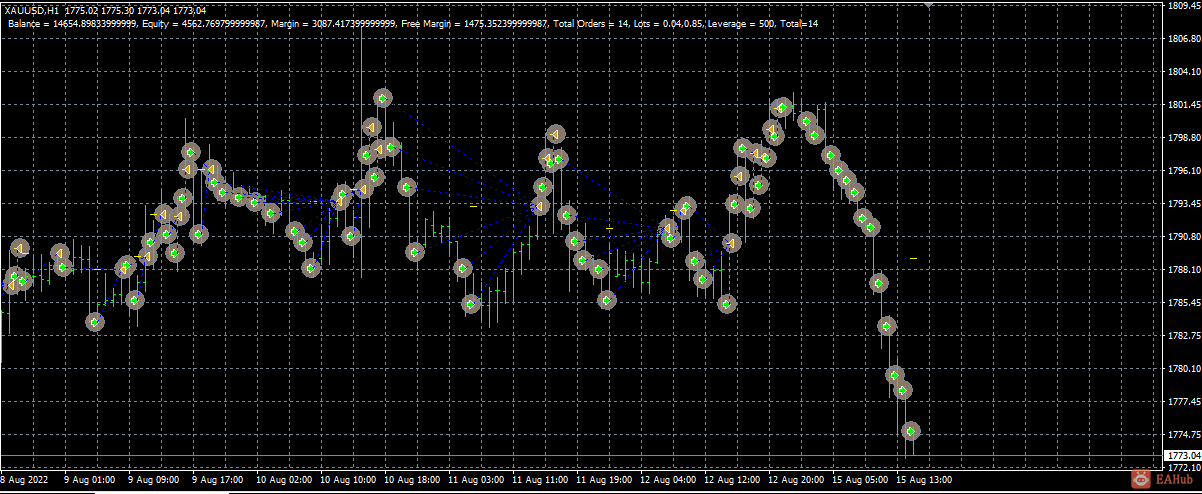Screen dimensions: 1202x494
Task: Click the 1804.10 price axis label
Action: (1183, 72)
